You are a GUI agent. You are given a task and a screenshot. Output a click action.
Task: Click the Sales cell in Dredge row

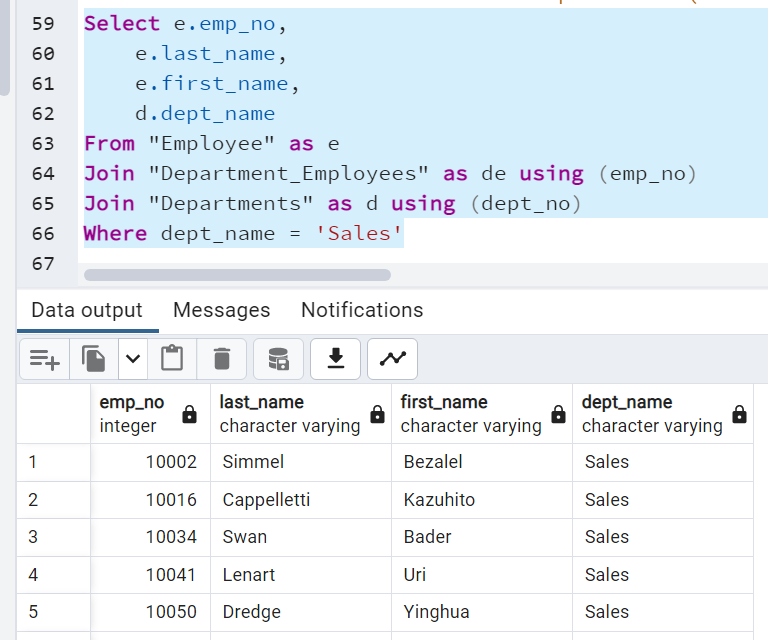pos(663,612)
